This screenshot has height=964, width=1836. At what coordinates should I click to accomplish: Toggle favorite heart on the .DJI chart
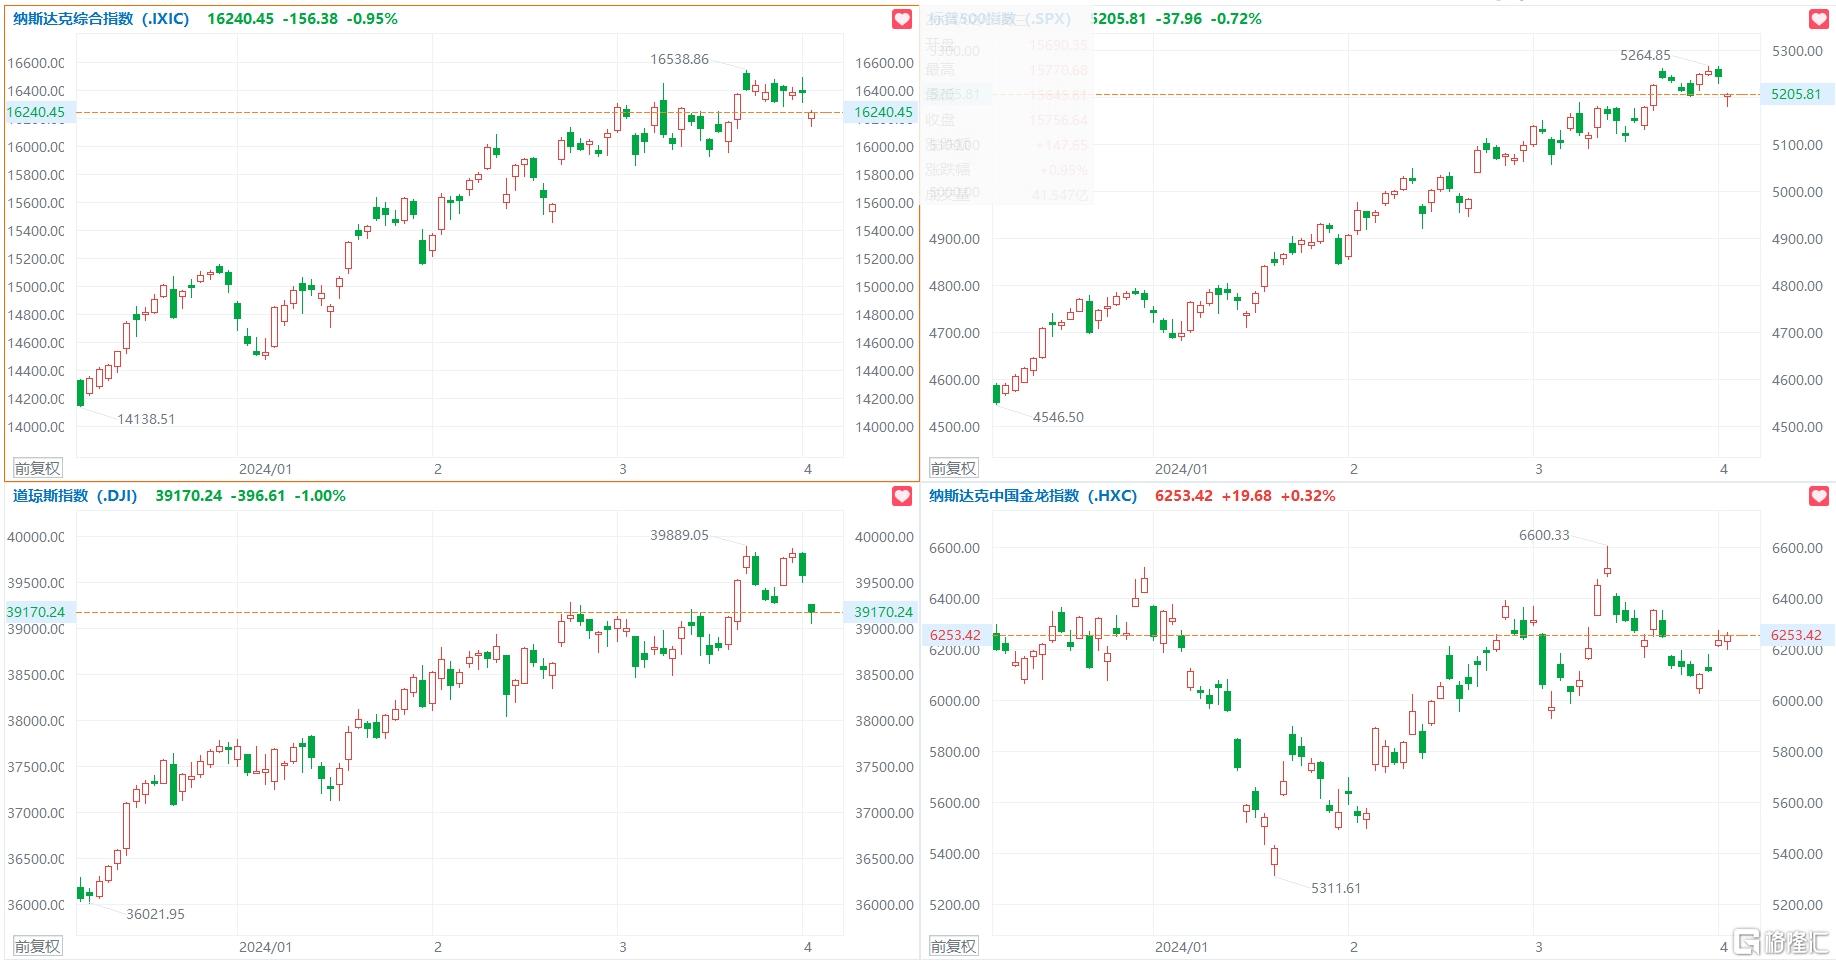(x=901, y=496)
